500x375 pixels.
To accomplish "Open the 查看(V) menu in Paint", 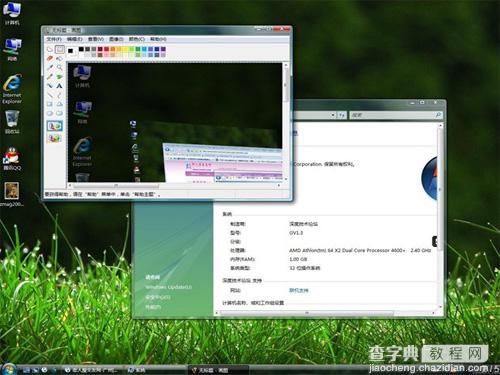I will (96, 39).
